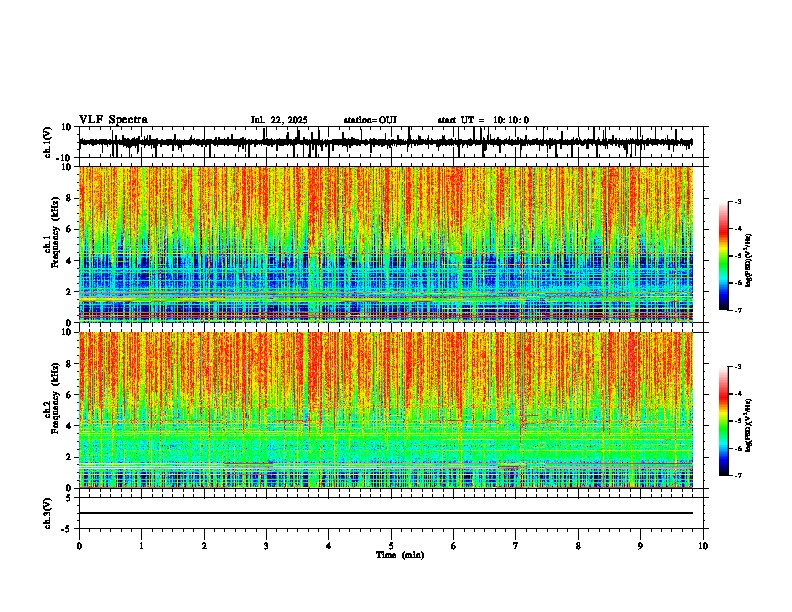
Task: Click time axis tick label "1"
Action: coord(141,546)
